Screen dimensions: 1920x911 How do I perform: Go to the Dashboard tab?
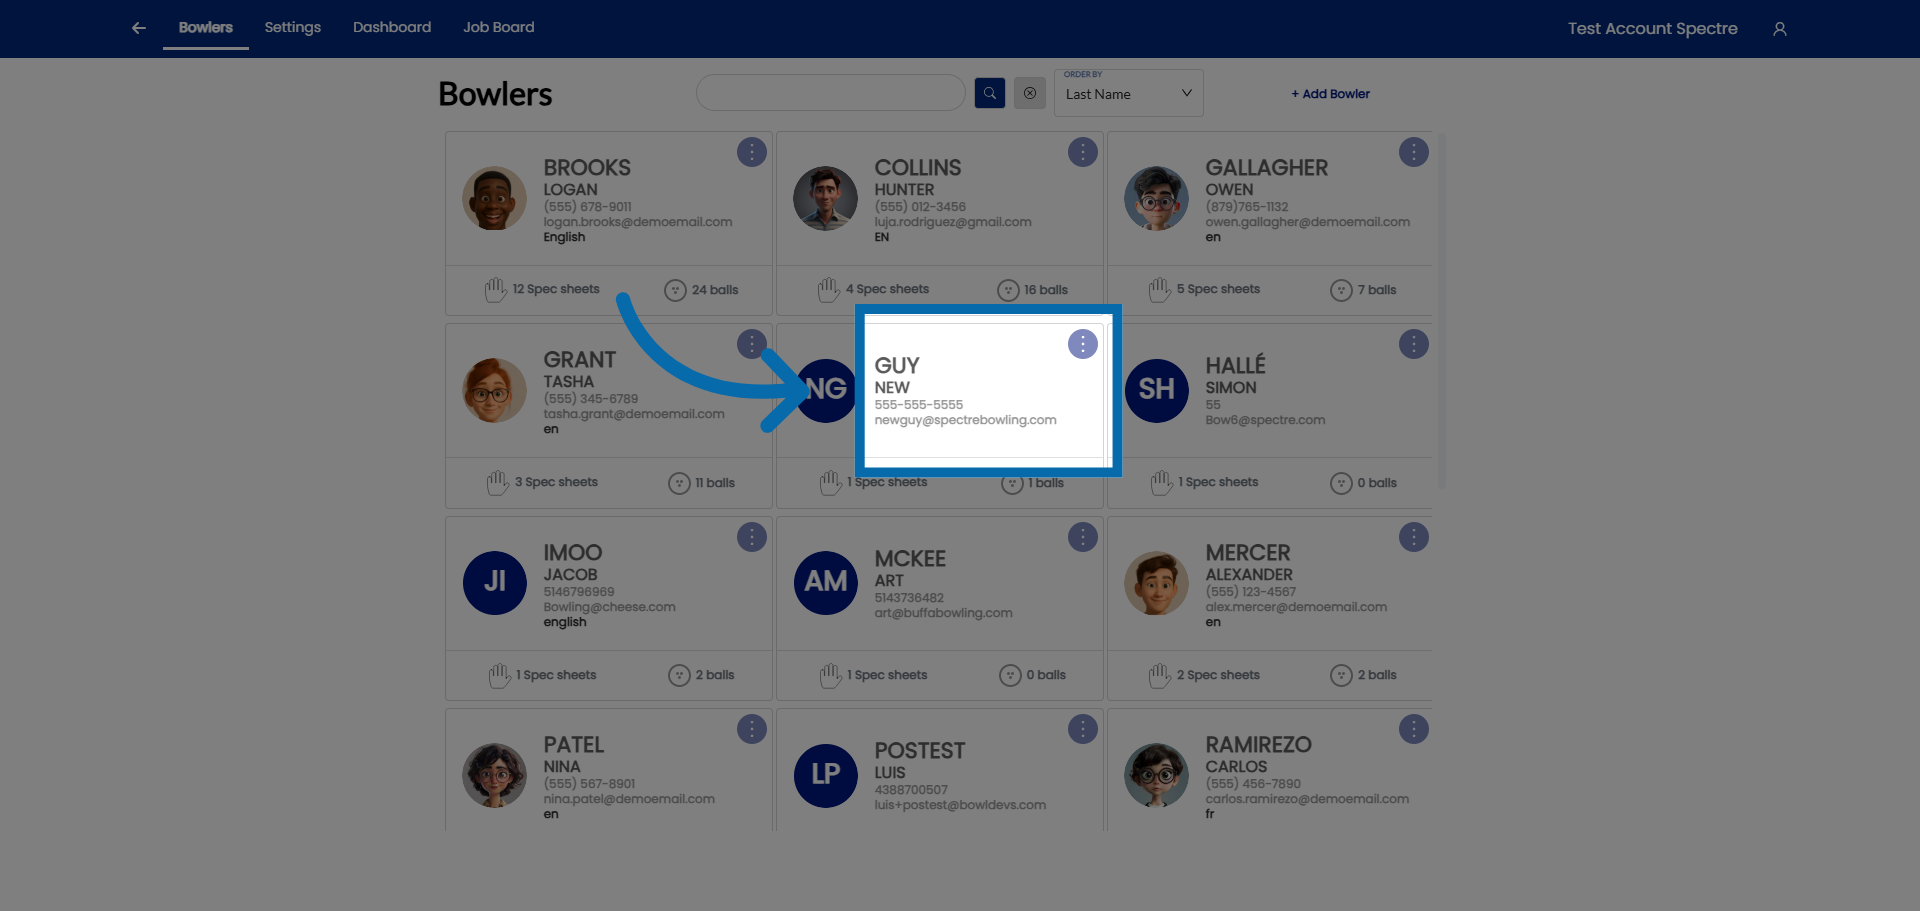pyautogui.click(x=392, y=27)
